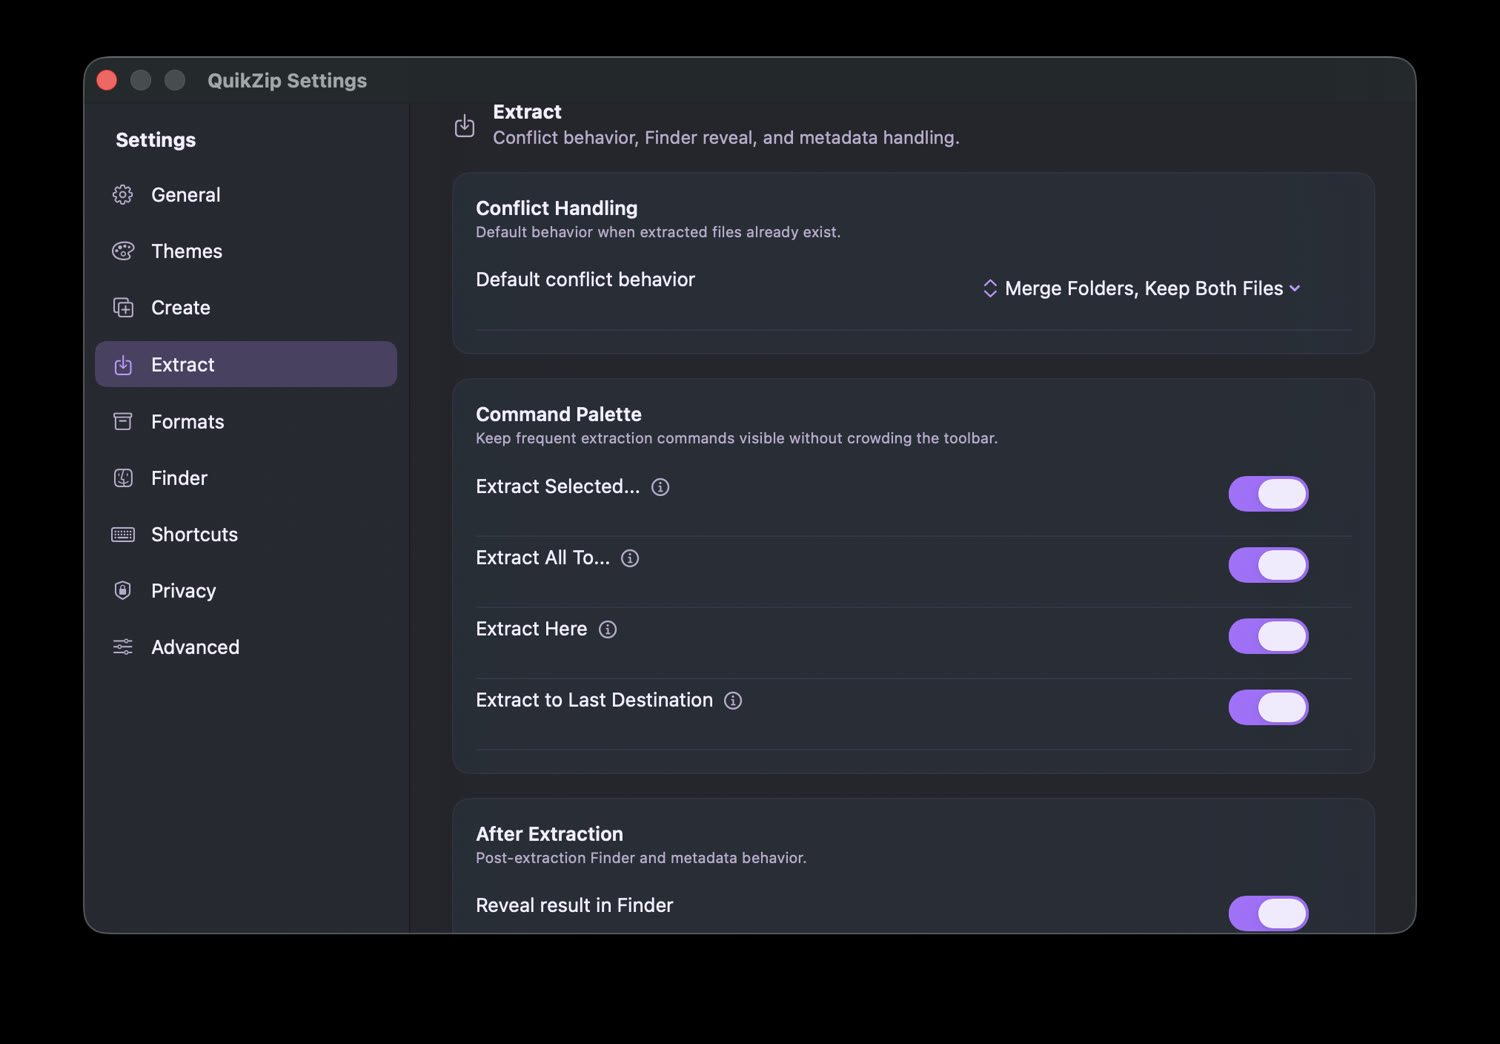1500x1044 pixels.
Task: Click the Formats box icon
Action: [x=123, y=422]
